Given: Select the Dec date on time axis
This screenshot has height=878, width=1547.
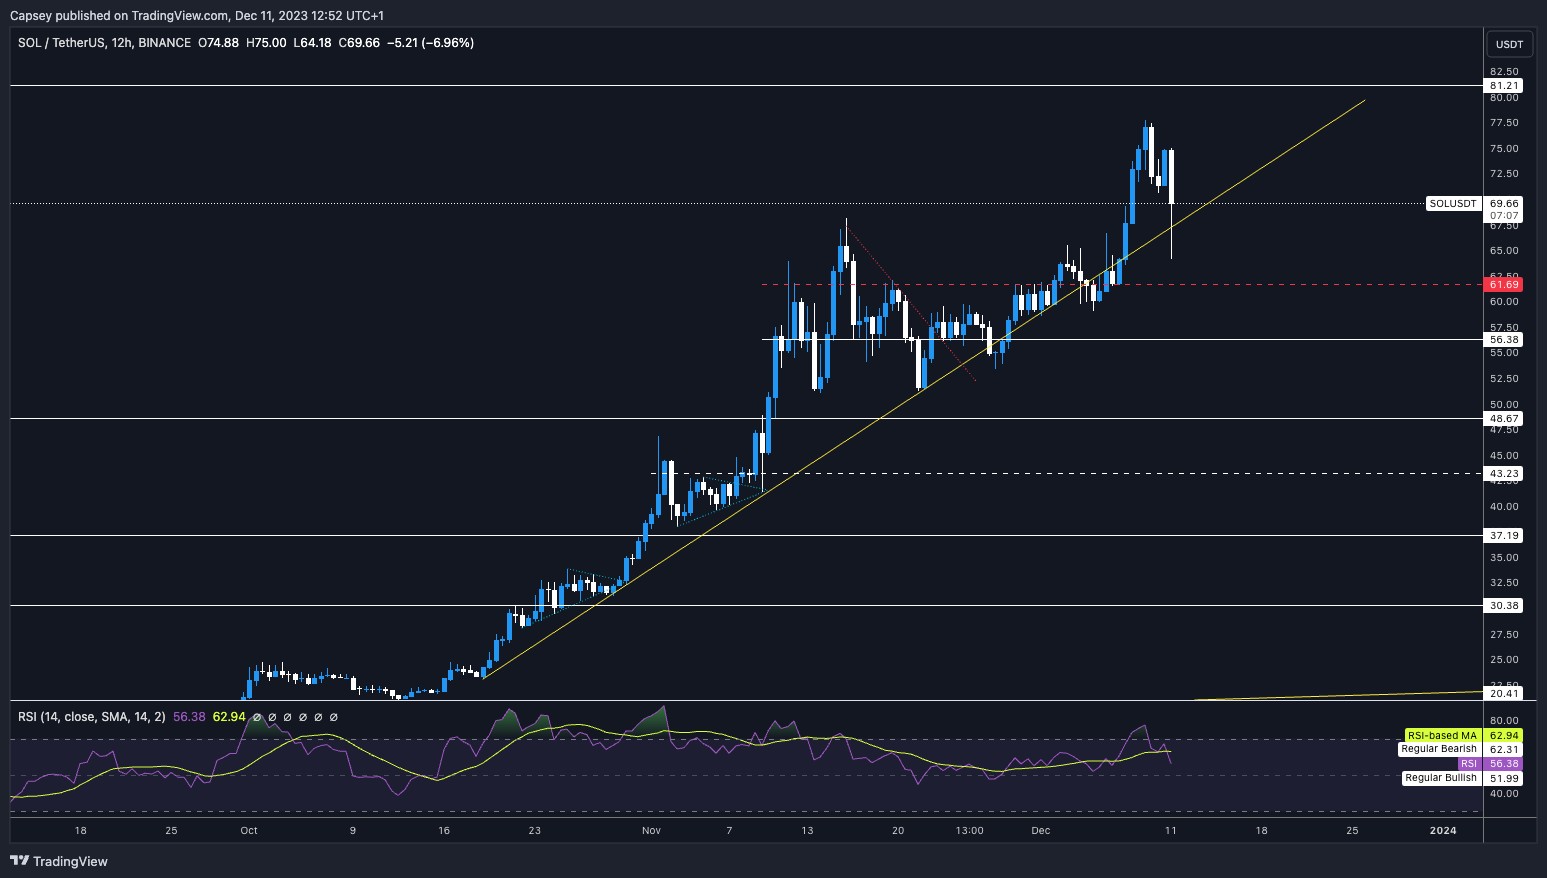Looking at the screenshot, I should click(x=1041, y=831).
